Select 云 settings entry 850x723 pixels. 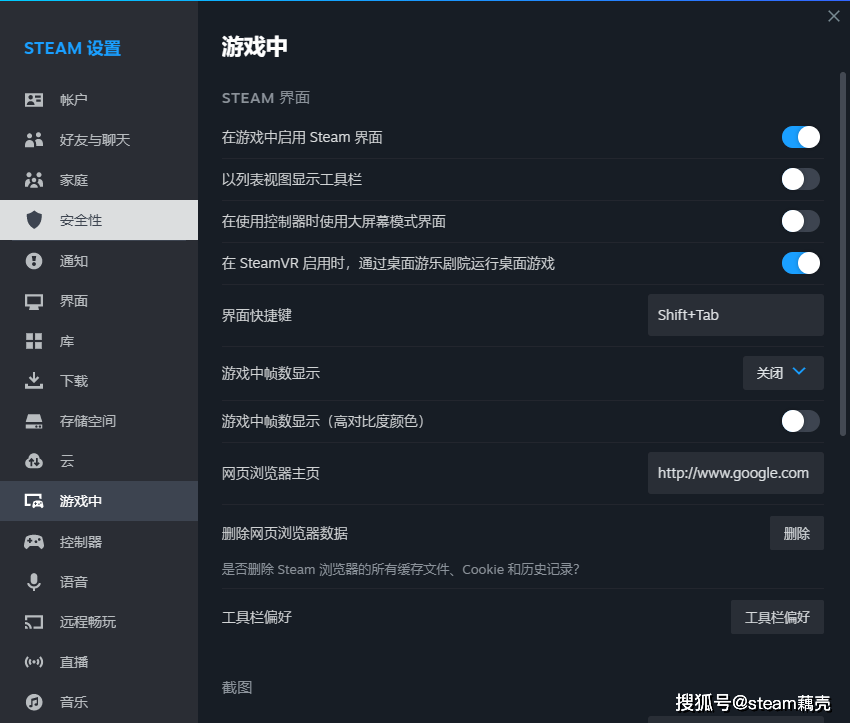click(x=99, y=461)
